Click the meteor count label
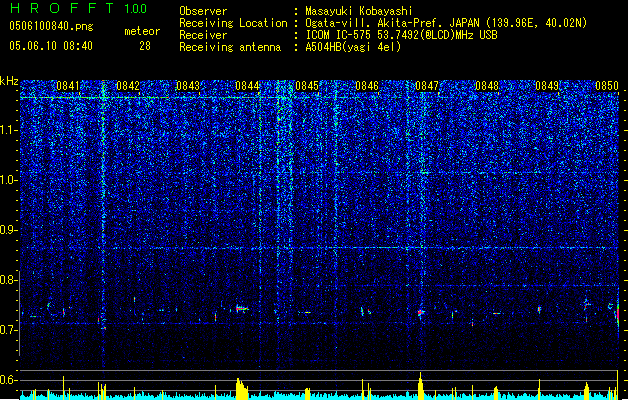This screenshot has width=629, height=400. pyautogui.click(x=142, y=31)
